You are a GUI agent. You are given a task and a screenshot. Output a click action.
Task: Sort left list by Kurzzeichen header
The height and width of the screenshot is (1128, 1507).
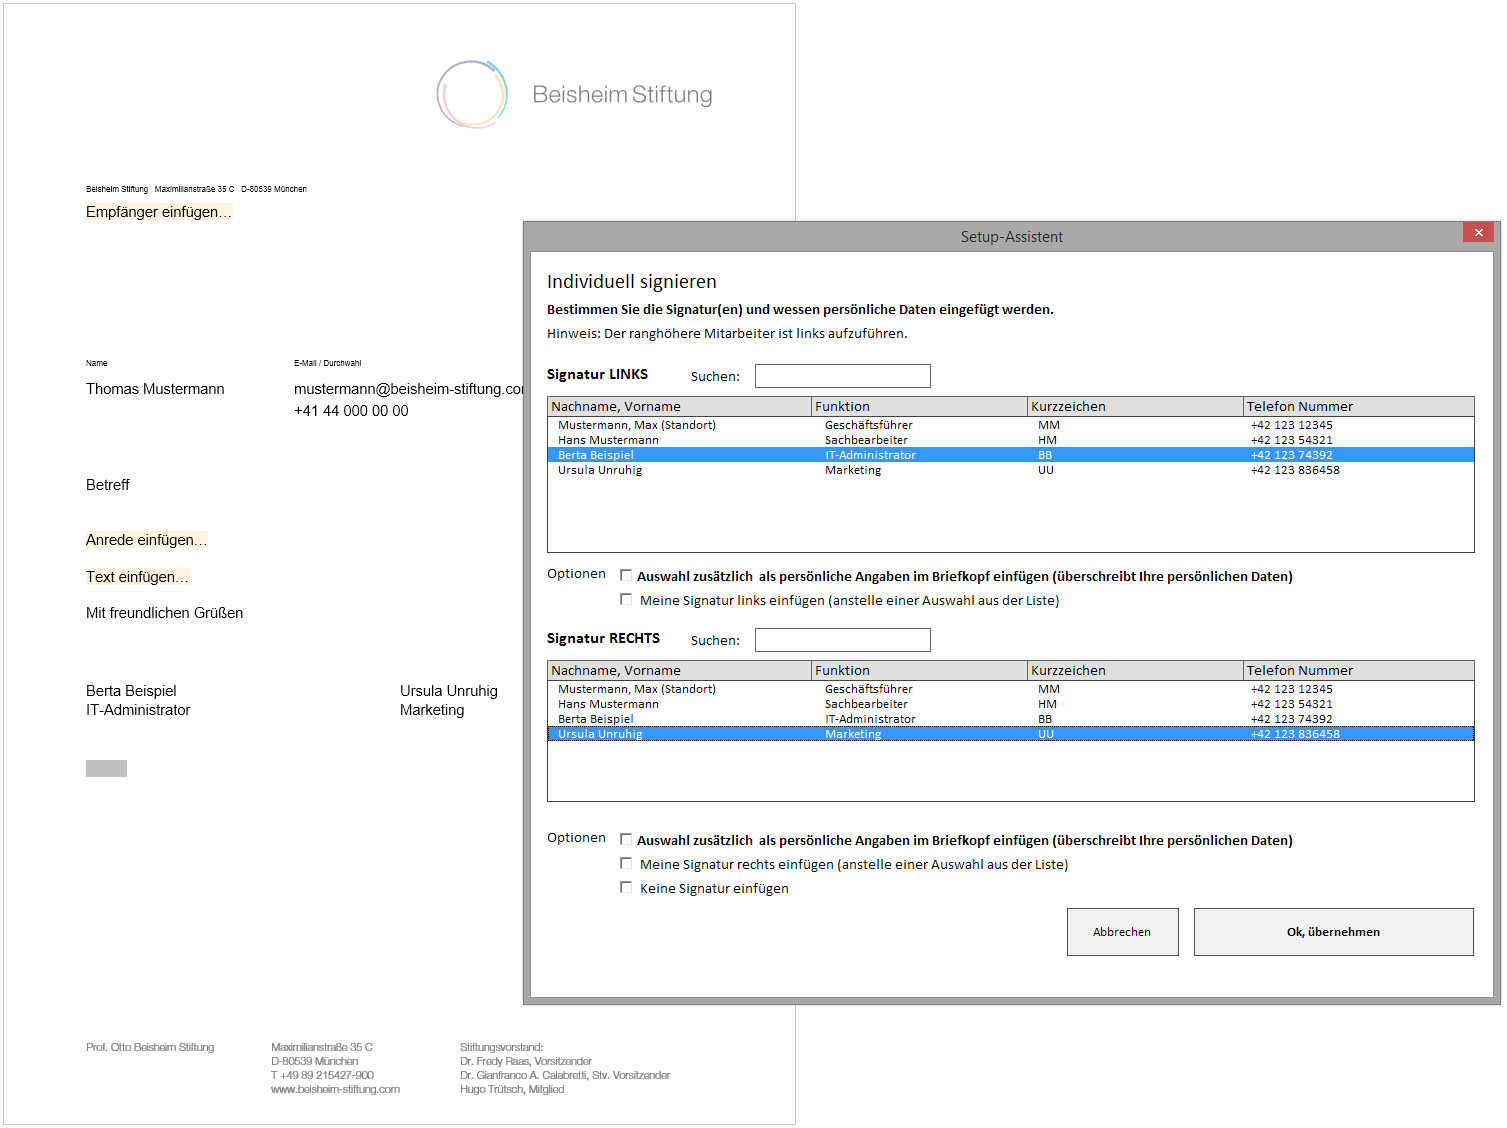[1136, 407]
